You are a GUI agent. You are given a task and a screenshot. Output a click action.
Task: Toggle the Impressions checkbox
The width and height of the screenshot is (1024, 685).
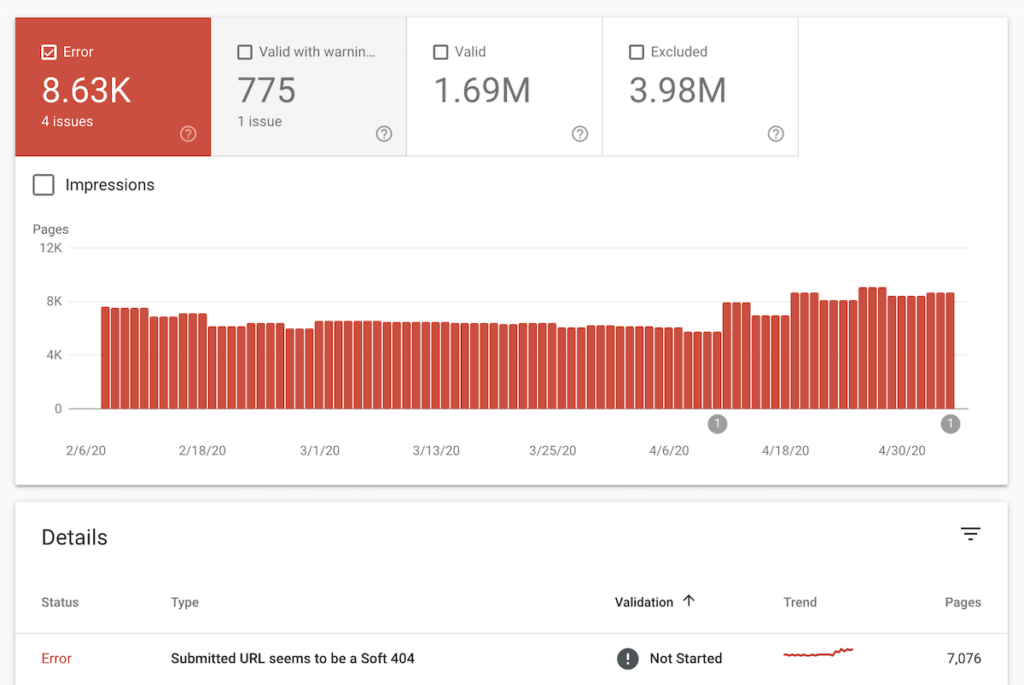(44, 185)
